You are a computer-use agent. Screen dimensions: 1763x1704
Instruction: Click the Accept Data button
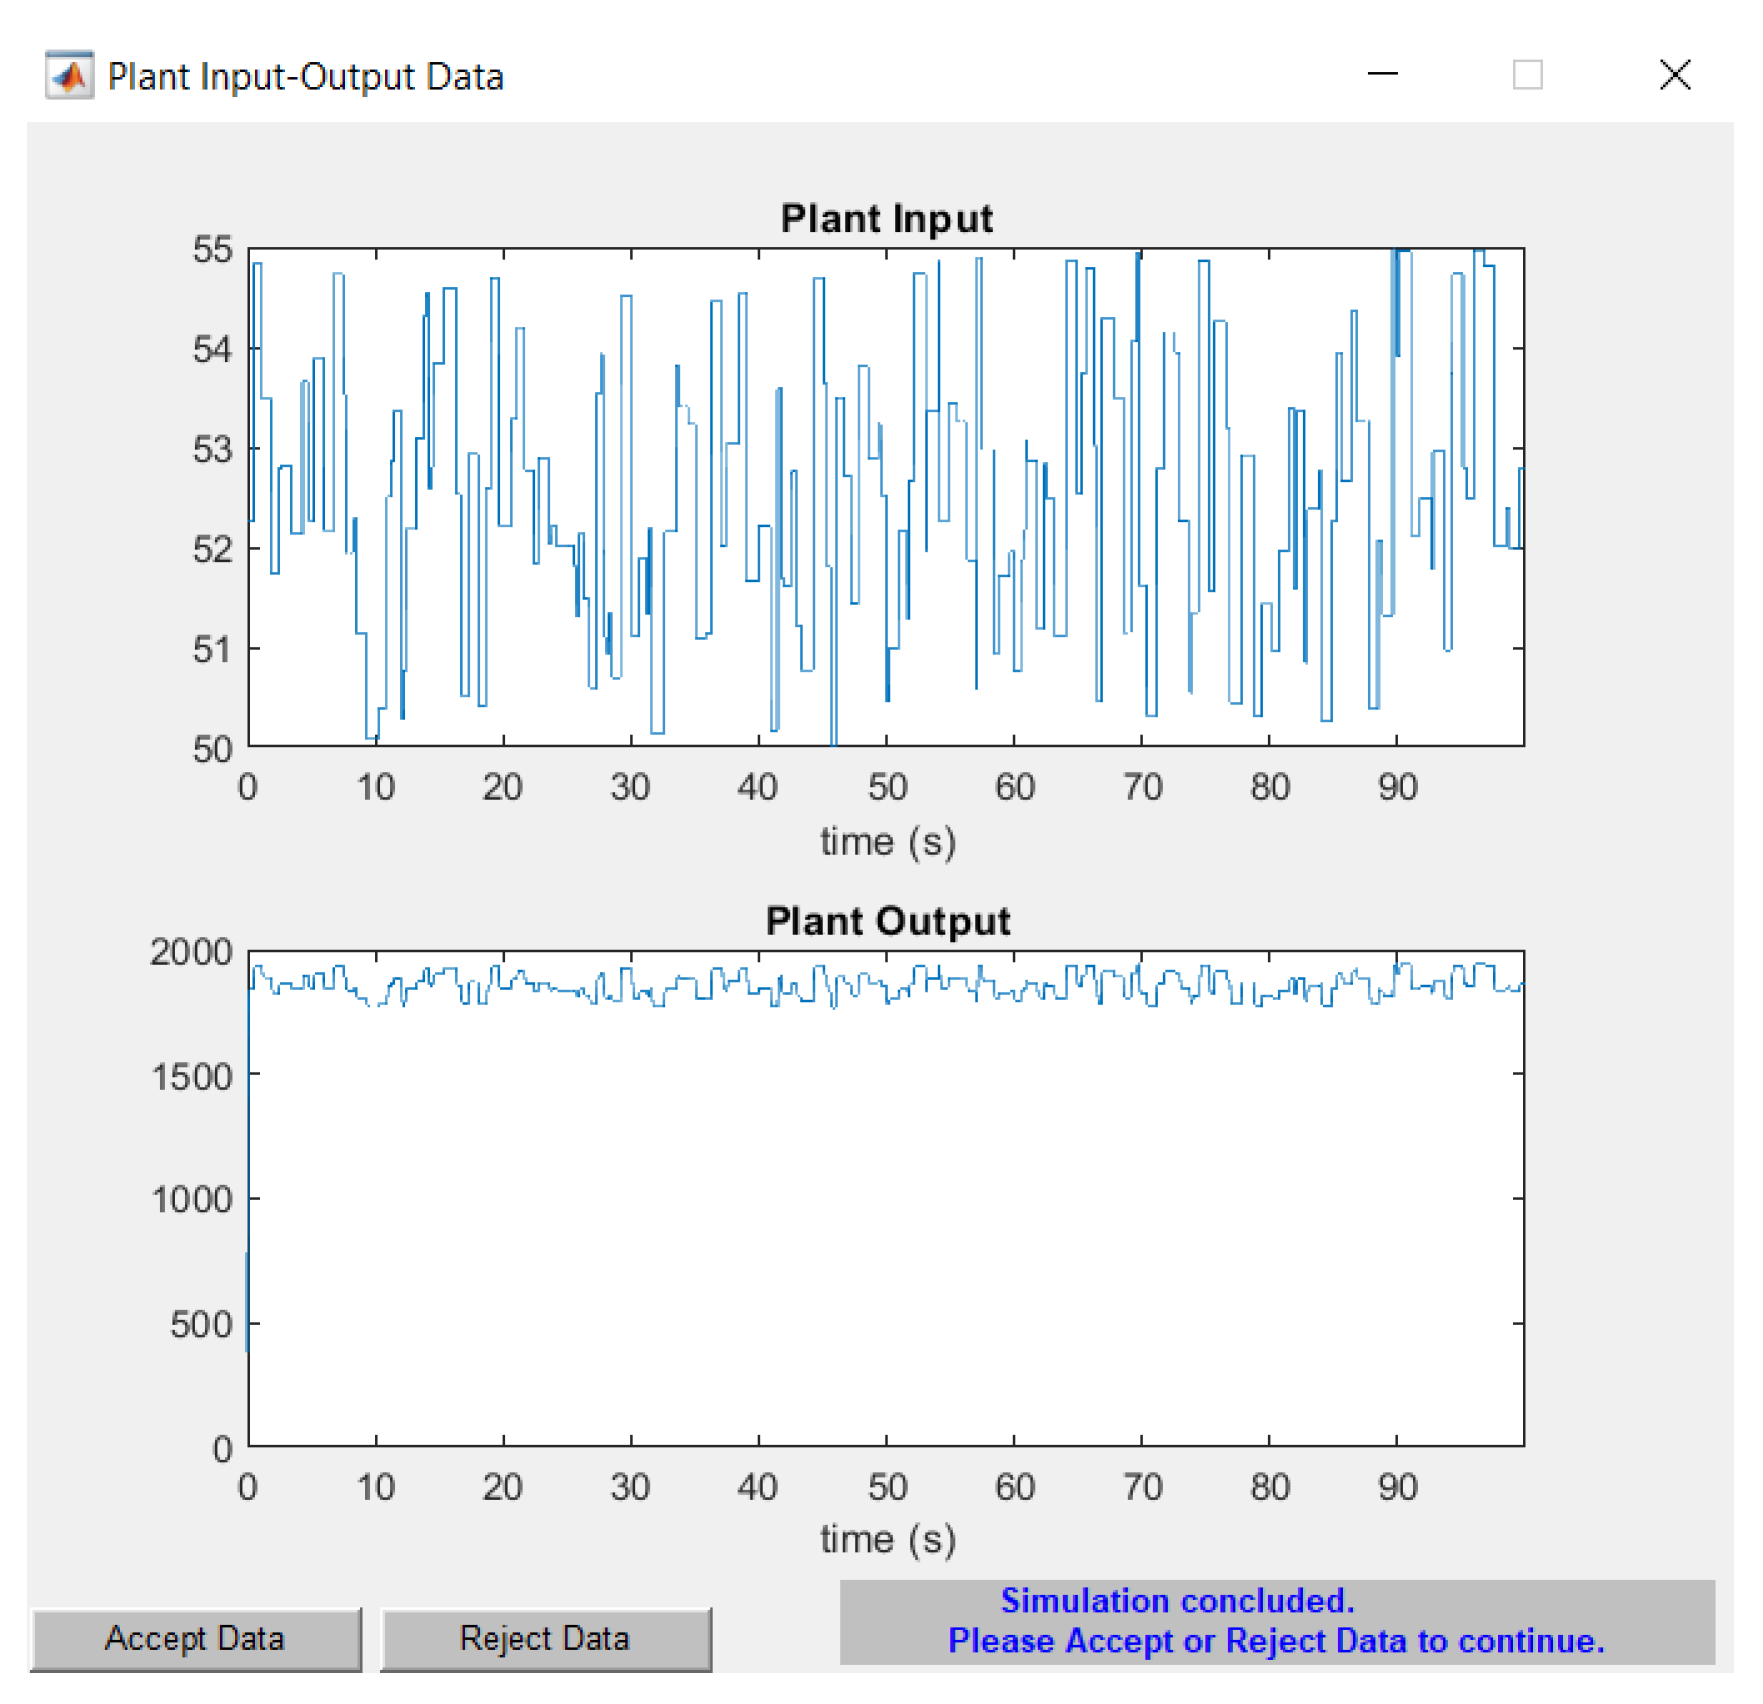(196, 1639)
